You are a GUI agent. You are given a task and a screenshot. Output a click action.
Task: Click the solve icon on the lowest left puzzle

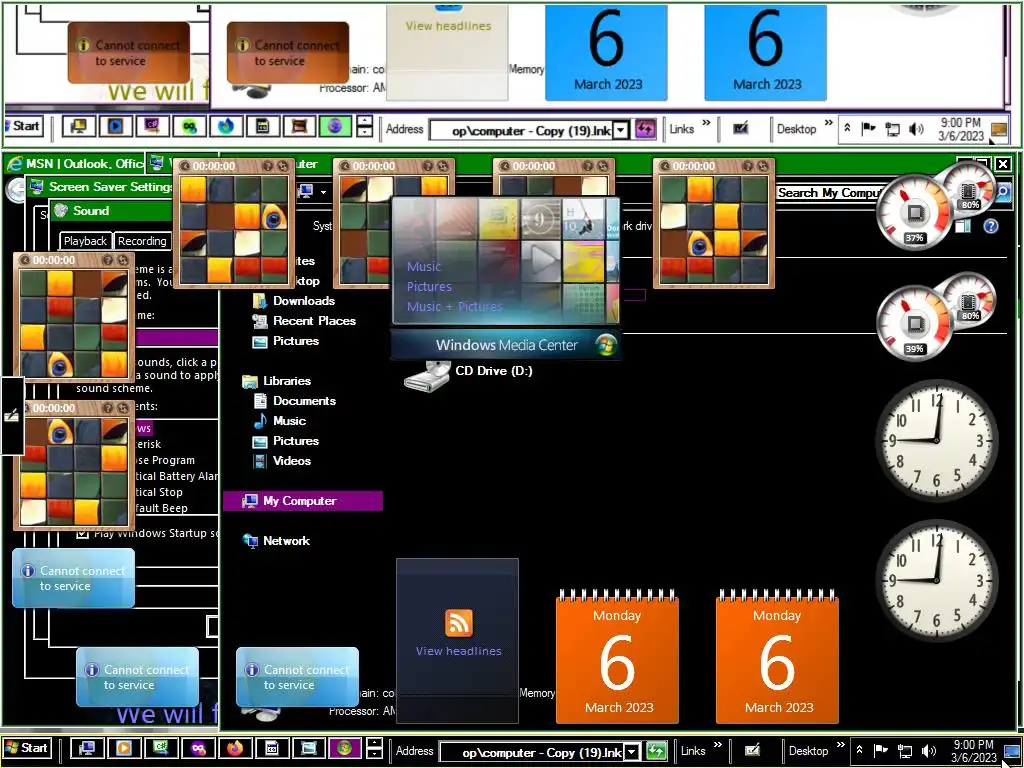click(x=123, y=408)
